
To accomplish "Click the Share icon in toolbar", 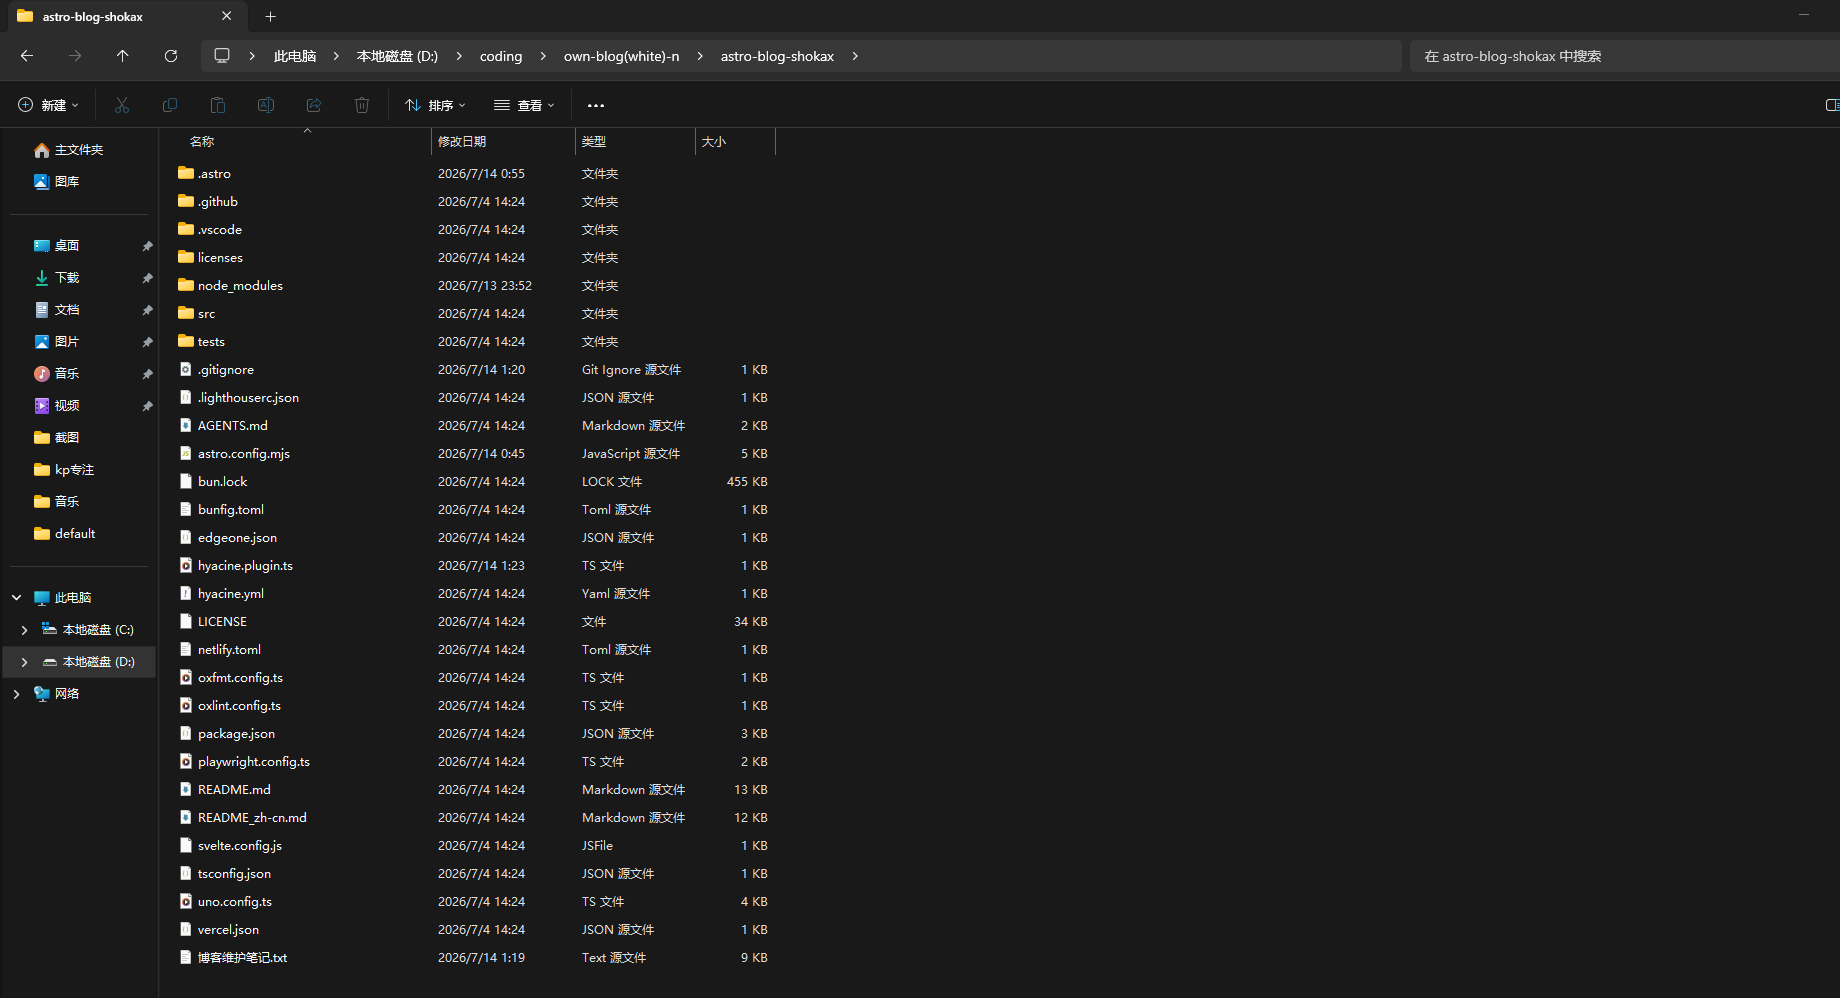I will pos(314,105).
